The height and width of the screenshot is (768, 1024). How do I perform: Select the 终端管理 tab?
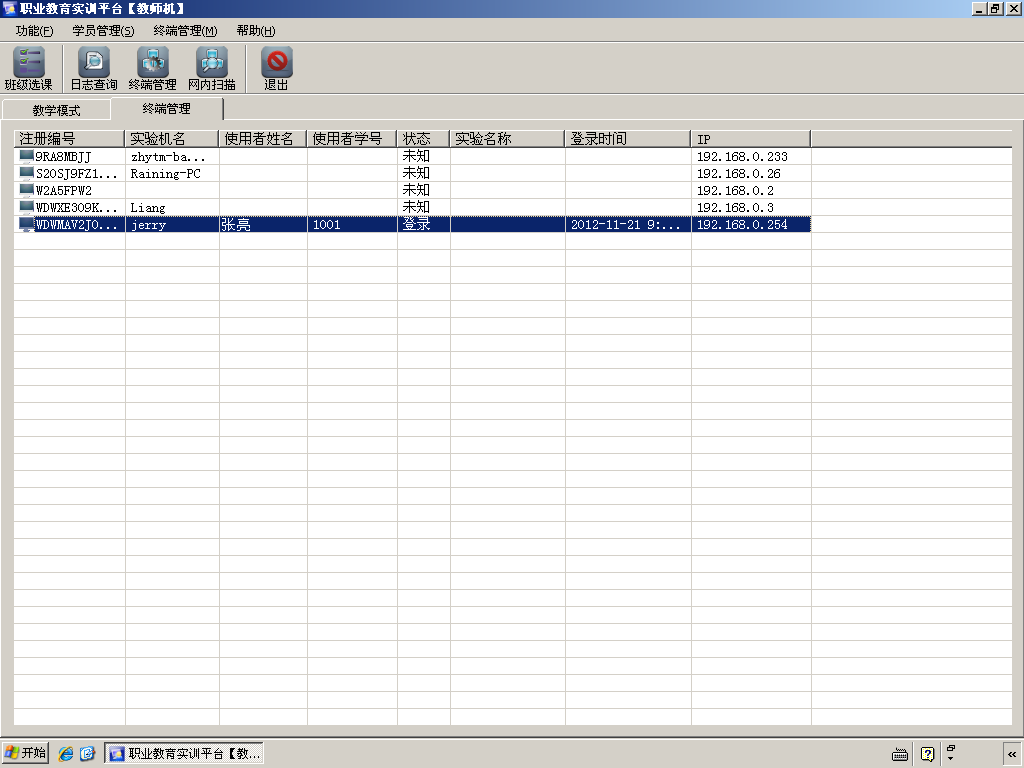pyautogui.click(x=167, y=108)
